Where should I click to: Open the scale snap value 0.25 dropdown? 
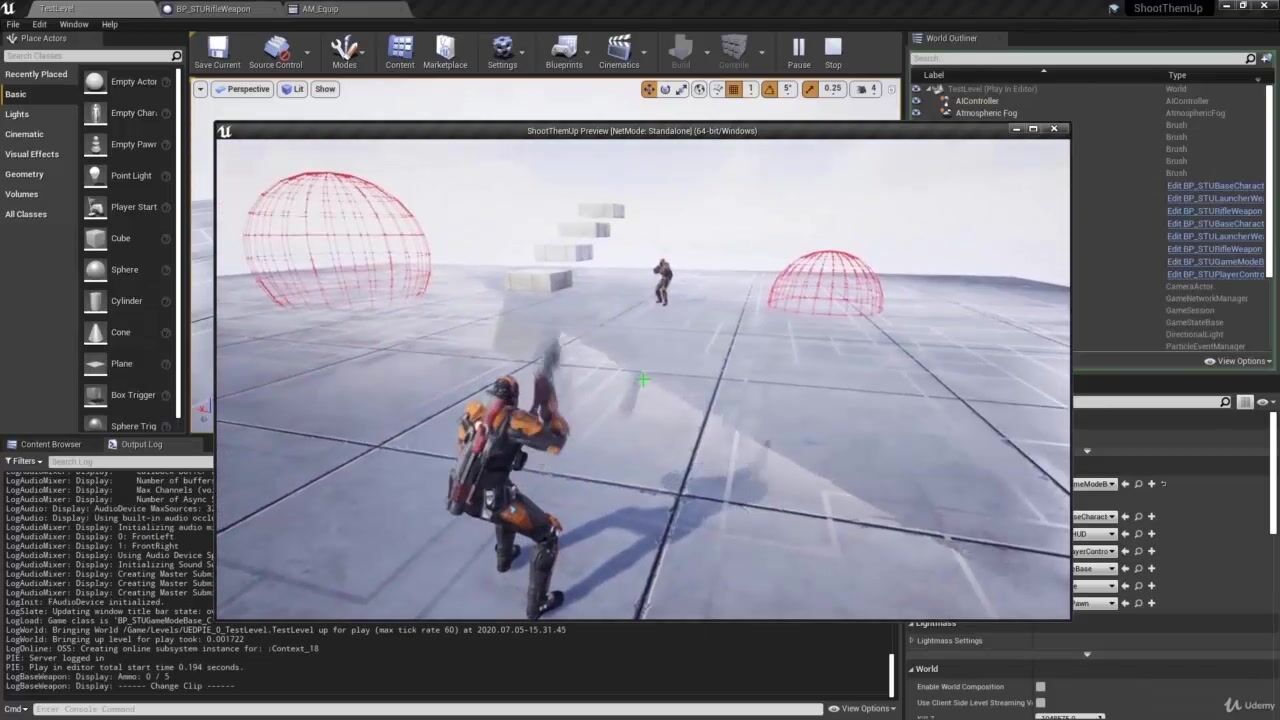(833, 89)
